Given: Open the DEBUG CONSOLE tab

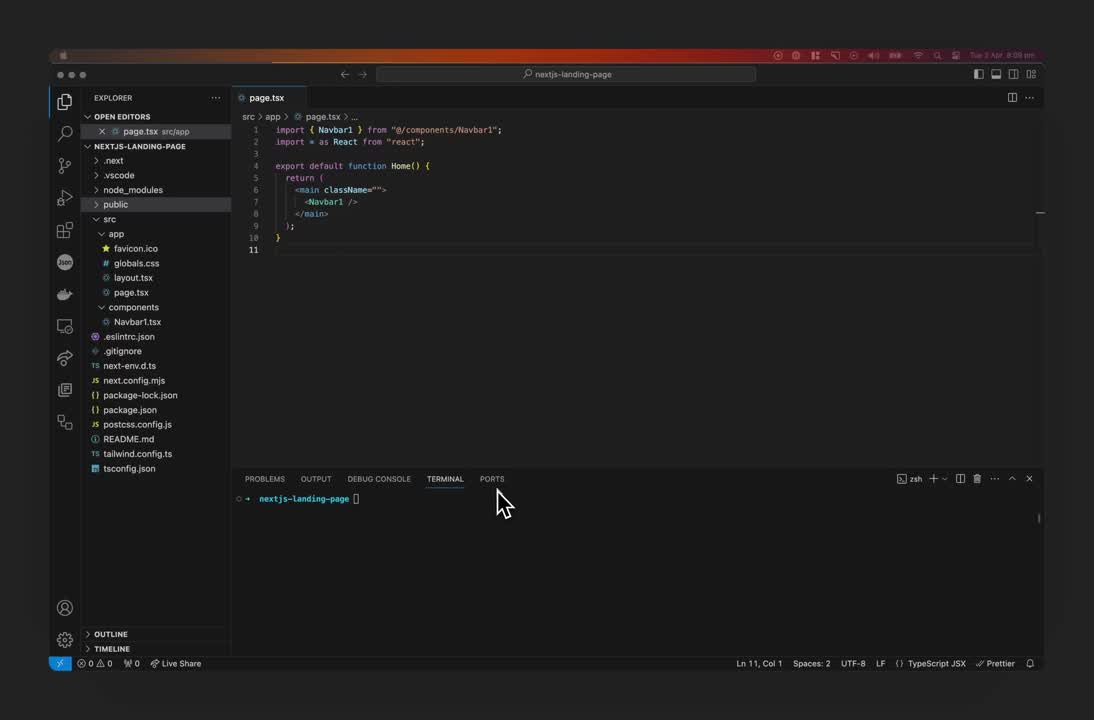Looking at the screenshot, I should click(379, 479).
